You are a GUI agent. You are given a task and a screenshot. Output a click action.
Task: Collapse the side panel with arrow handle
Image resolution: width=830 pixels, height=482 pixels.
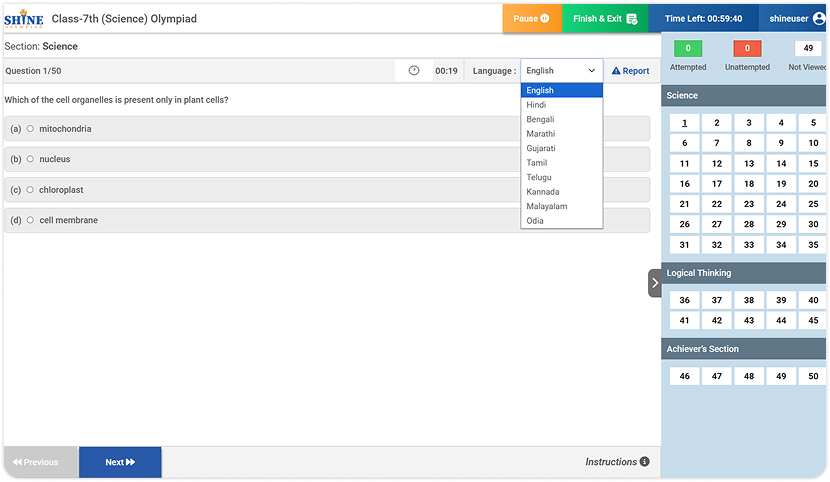tap(654, 283)
